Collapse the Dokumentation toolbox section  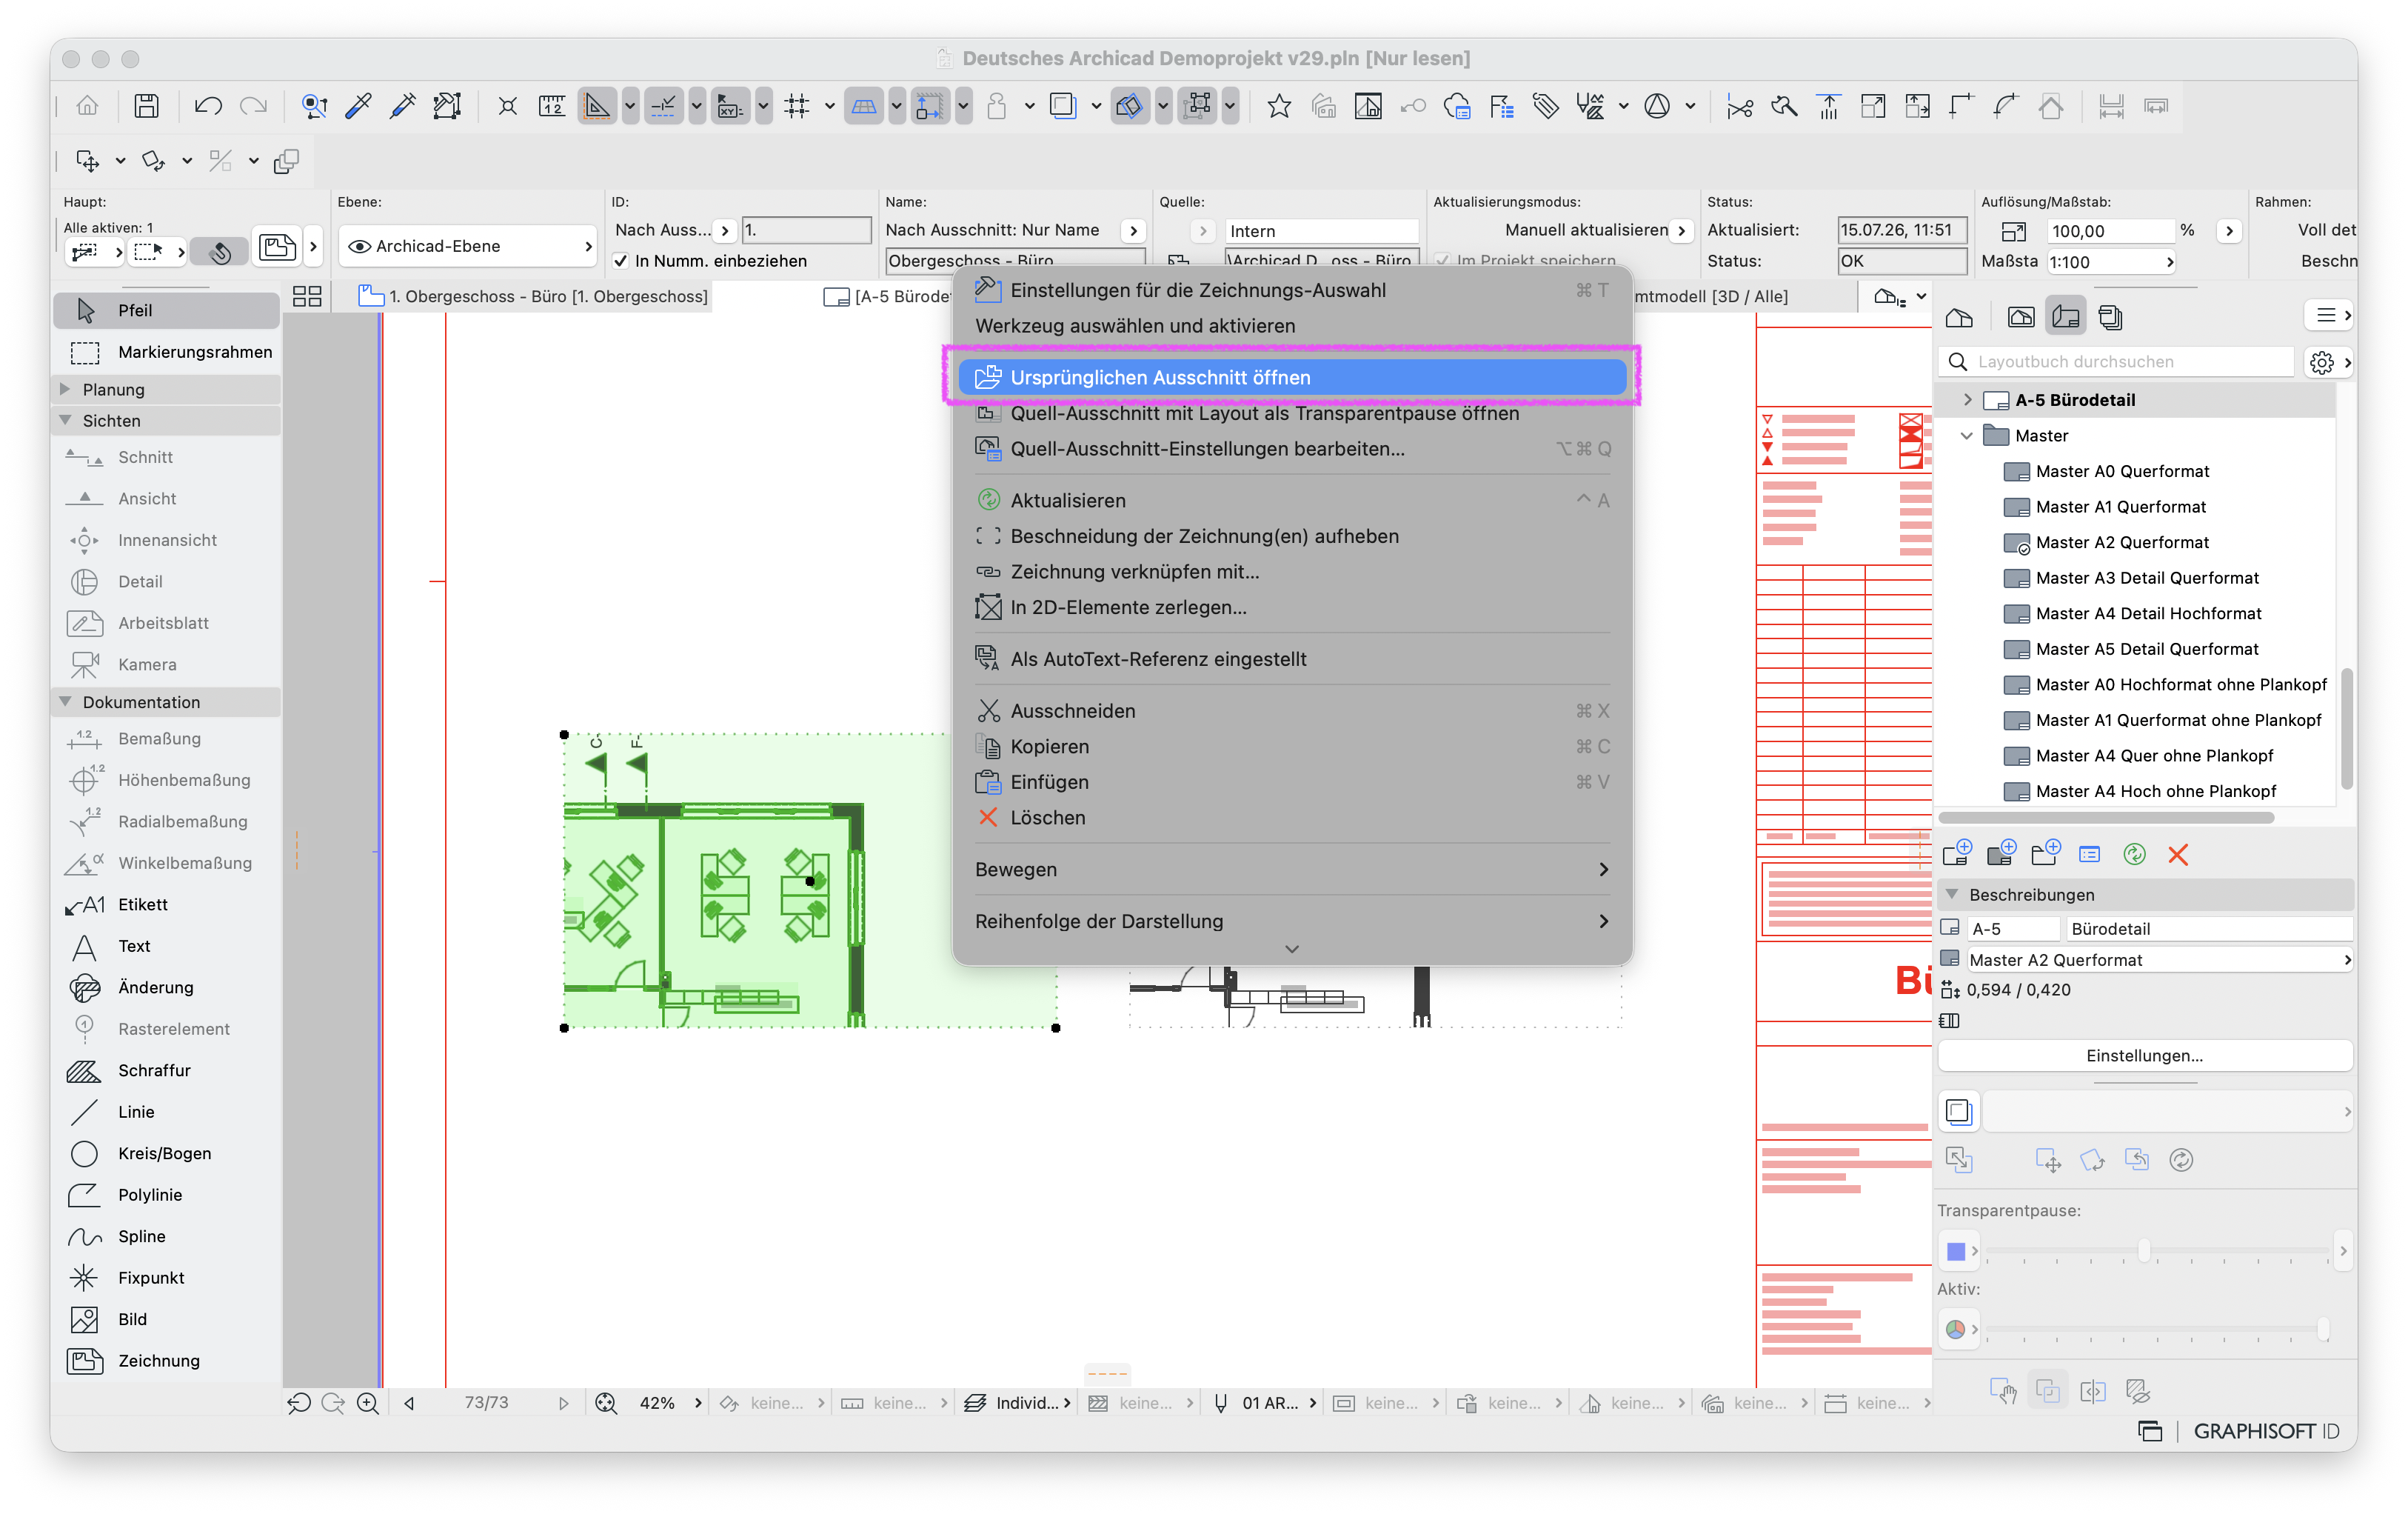(65, 702)
